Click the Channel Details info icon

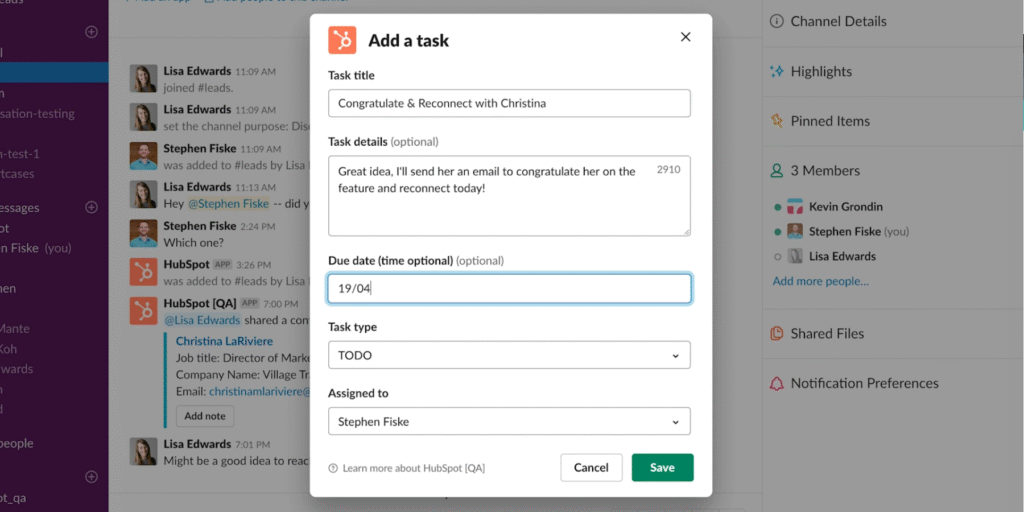[776, 22]
